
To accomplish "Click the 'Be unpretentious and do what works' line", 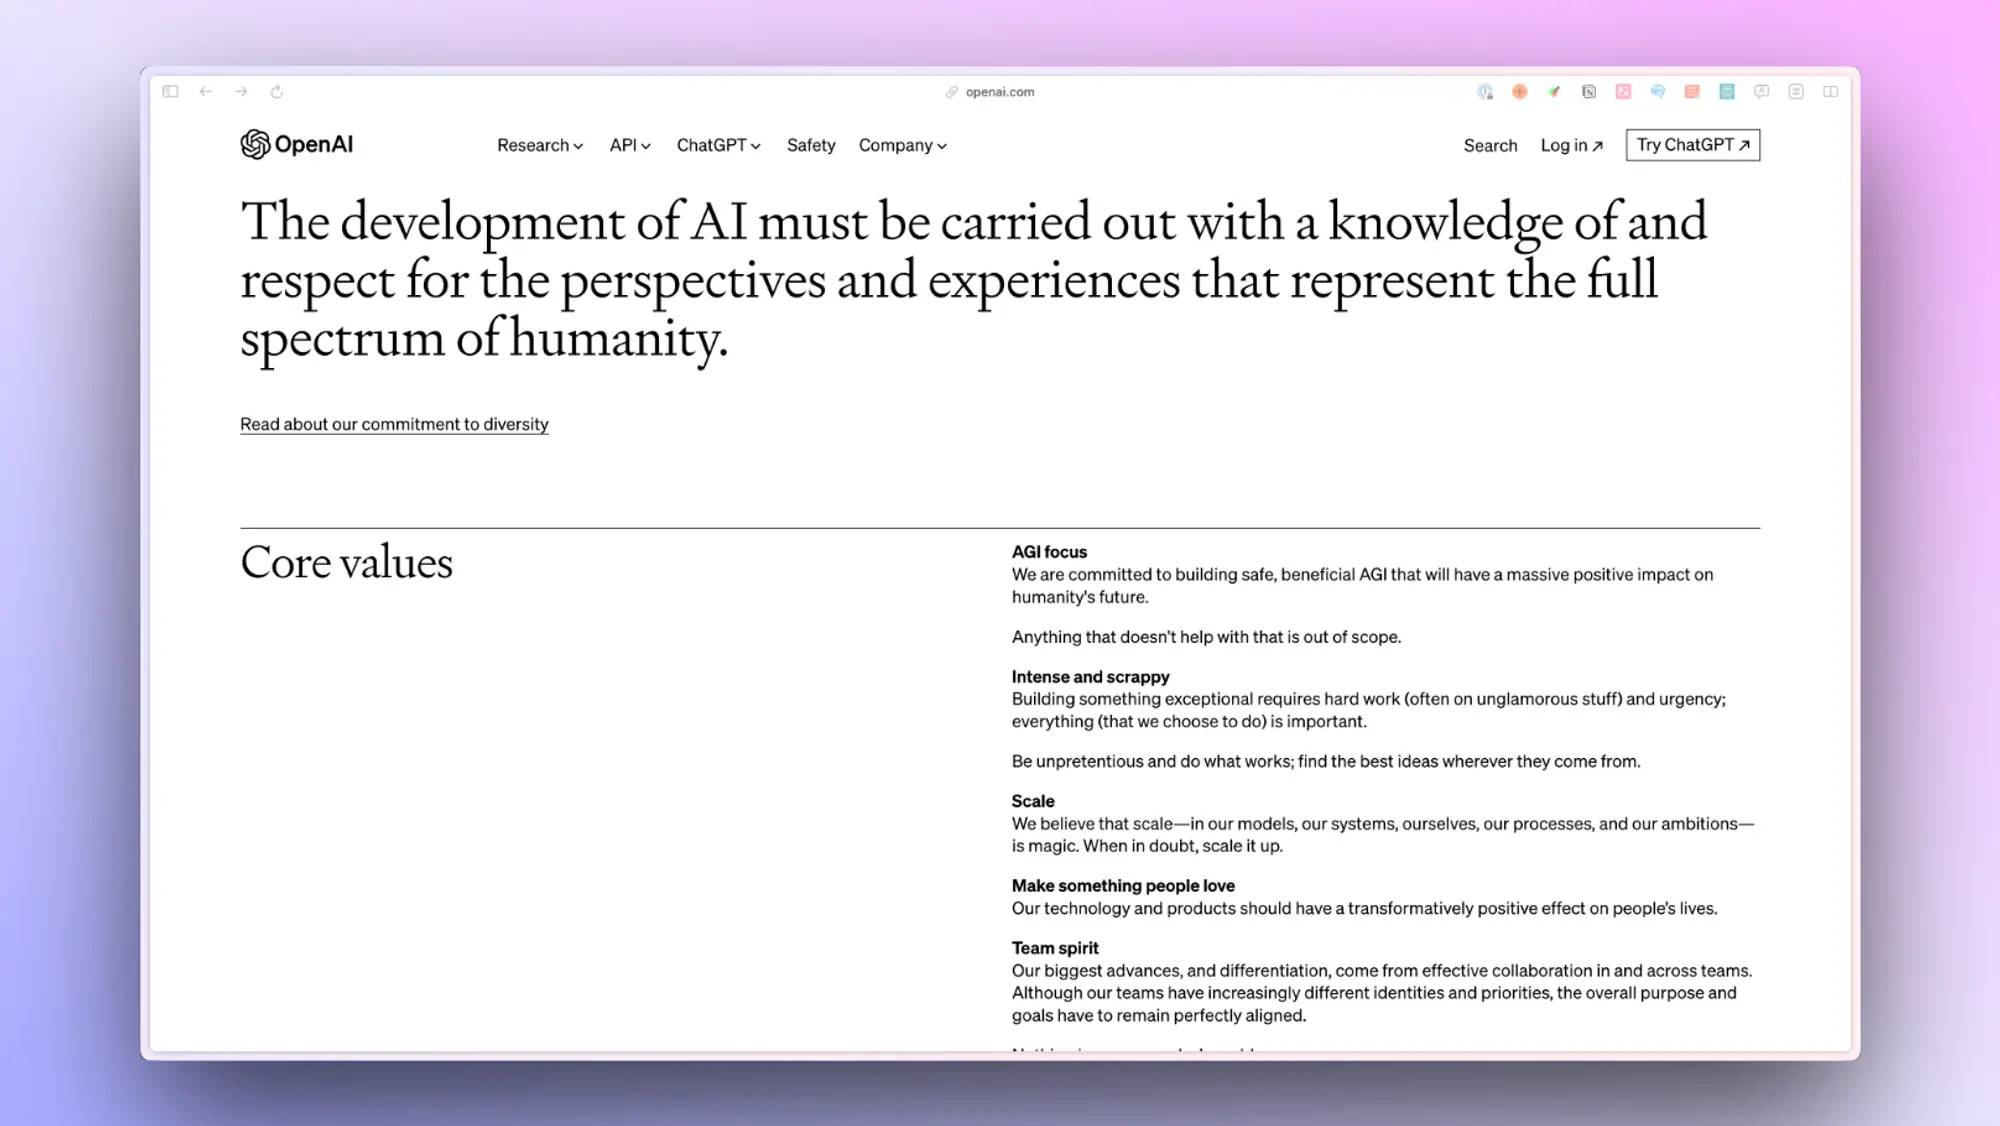I will [1326, 761].
